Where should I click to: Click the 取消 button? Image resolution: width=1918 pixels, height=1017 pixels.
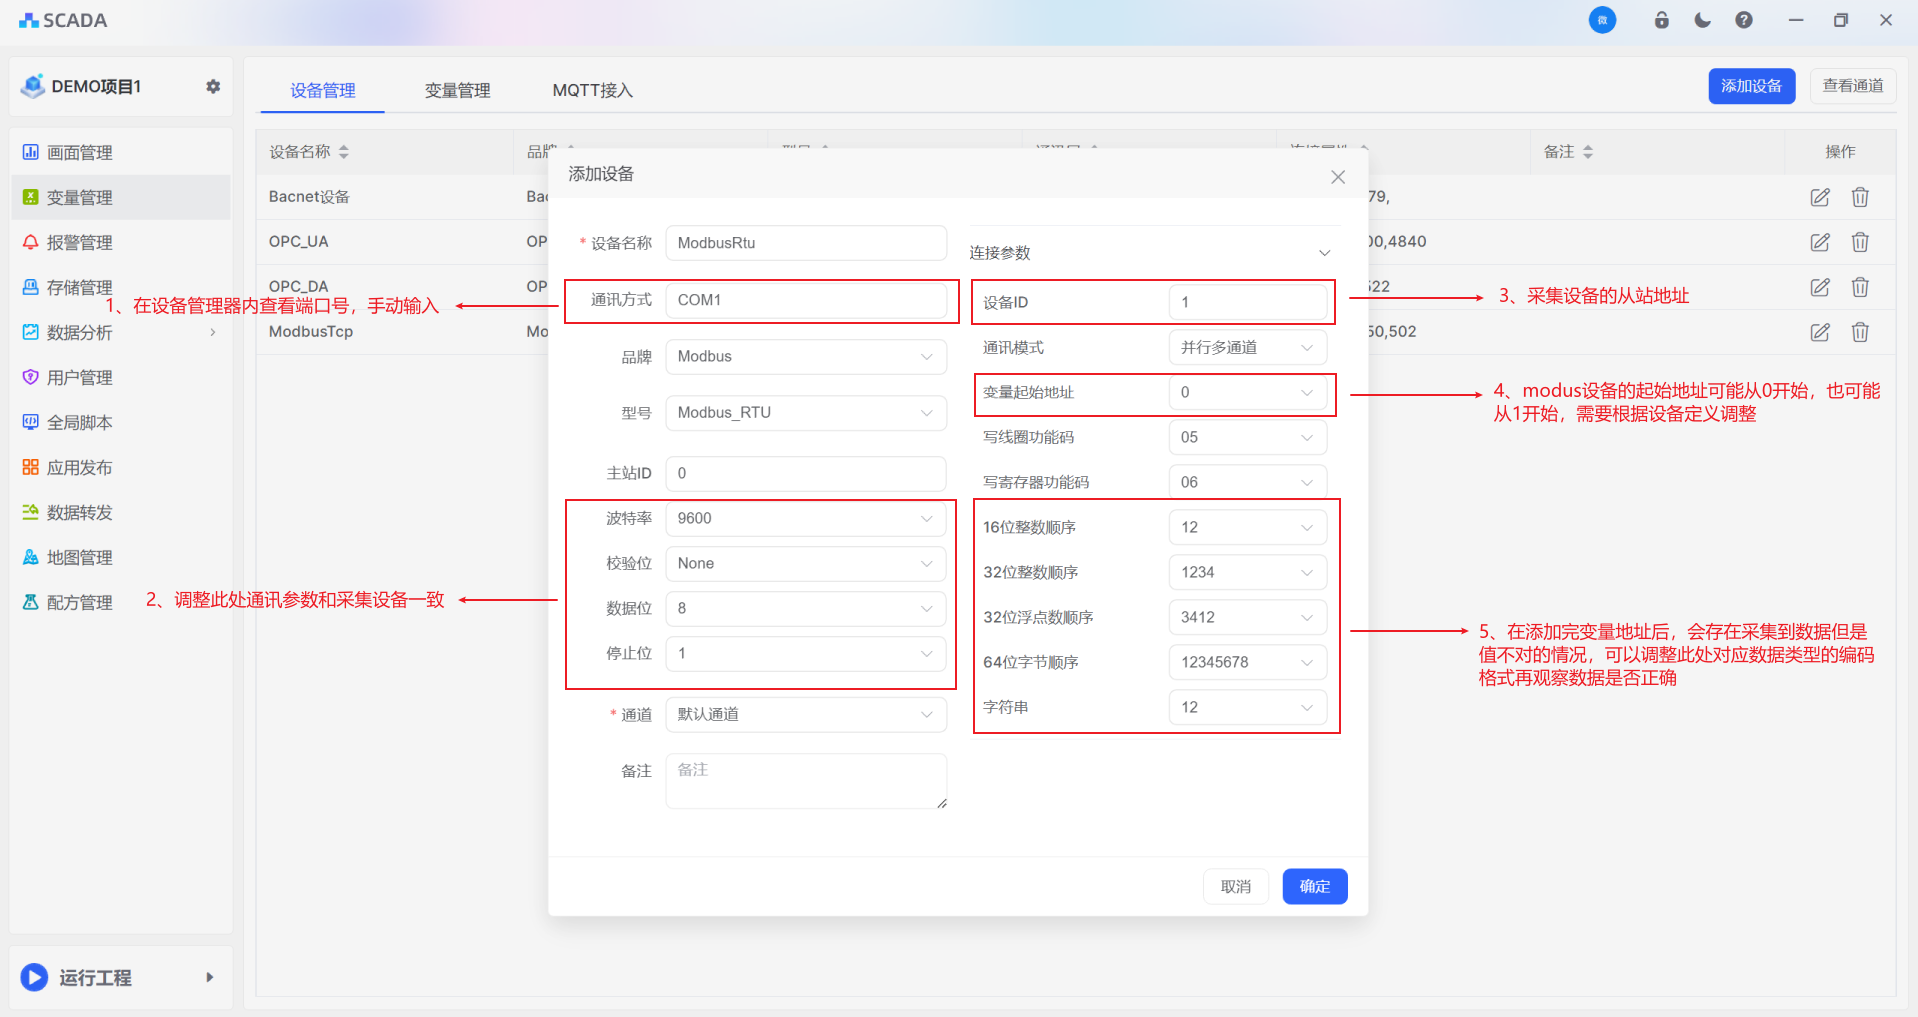click(1235, 886)
